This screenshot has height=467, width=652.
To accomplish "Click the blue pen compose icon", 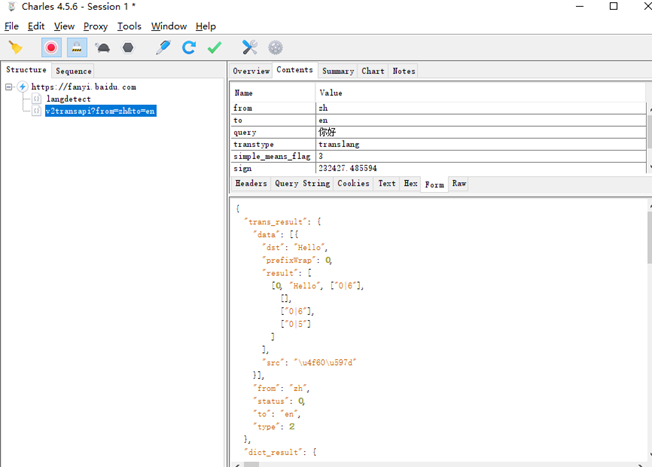I will tap(162, 47).
